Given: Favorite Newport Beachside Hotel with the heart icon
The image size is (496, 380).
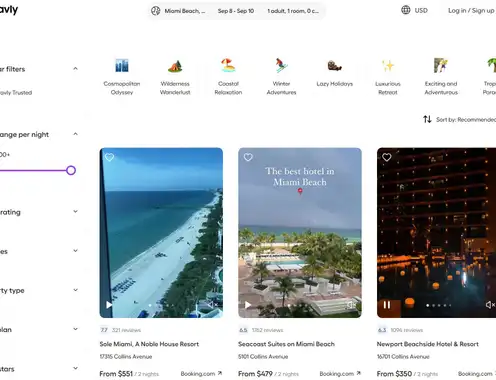Looking at the screenshot, I should click(387, 157).
